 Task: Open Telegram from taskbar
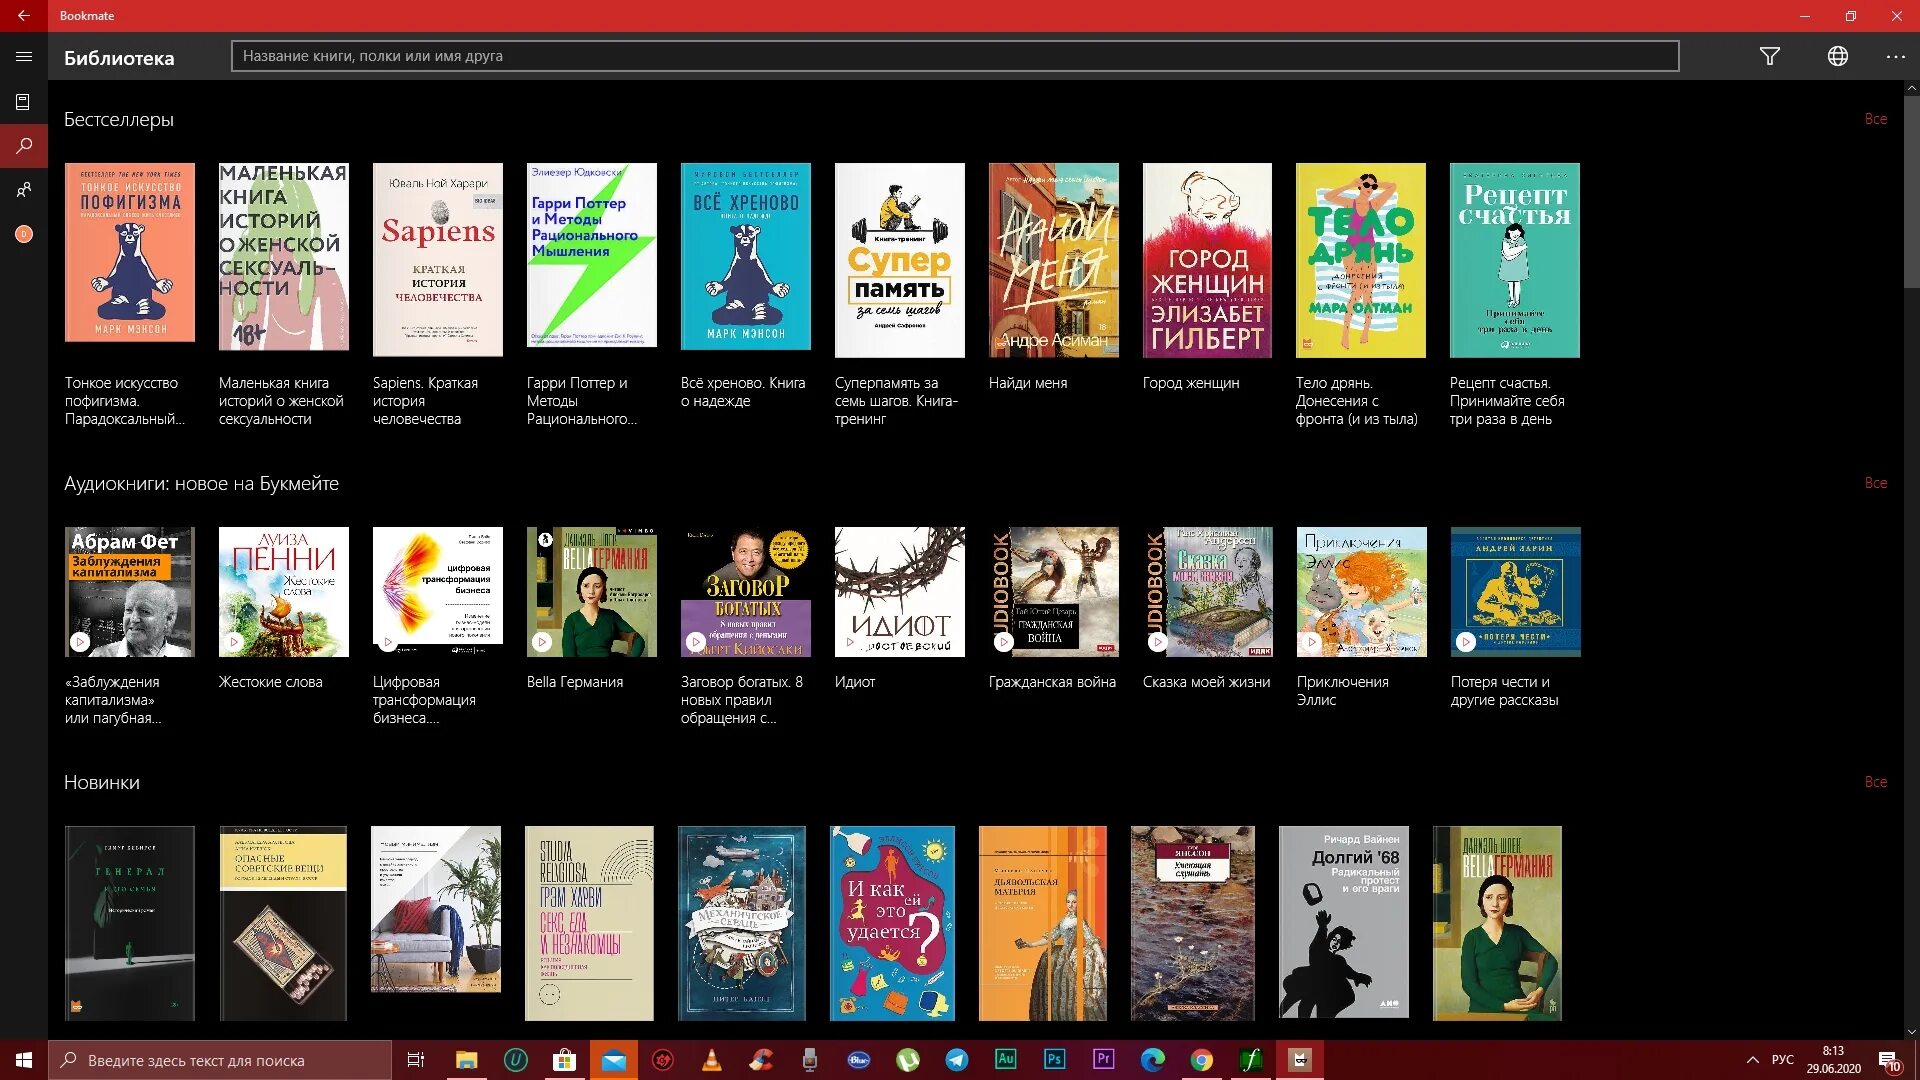coord(957,1060)
